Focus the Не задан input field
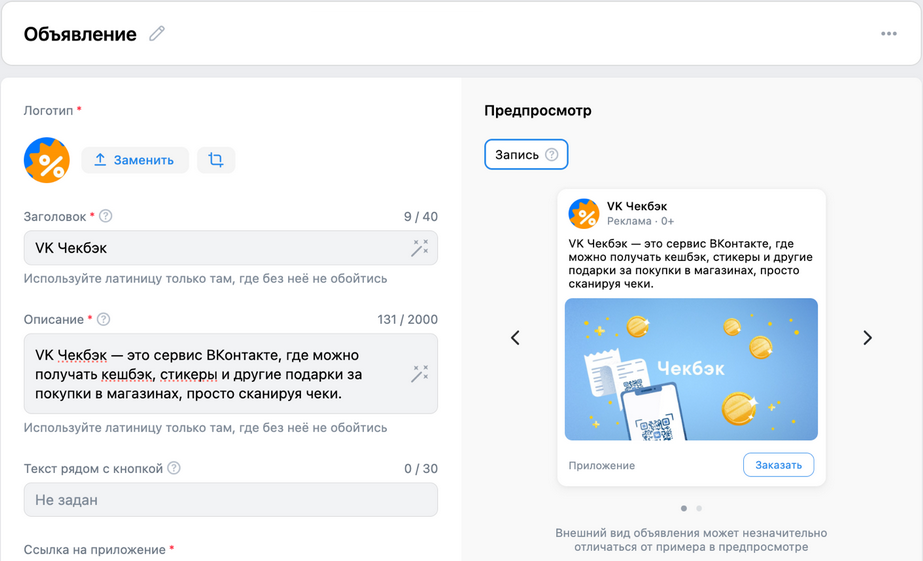This screenshot has height=561, width=923. (231, 500)
